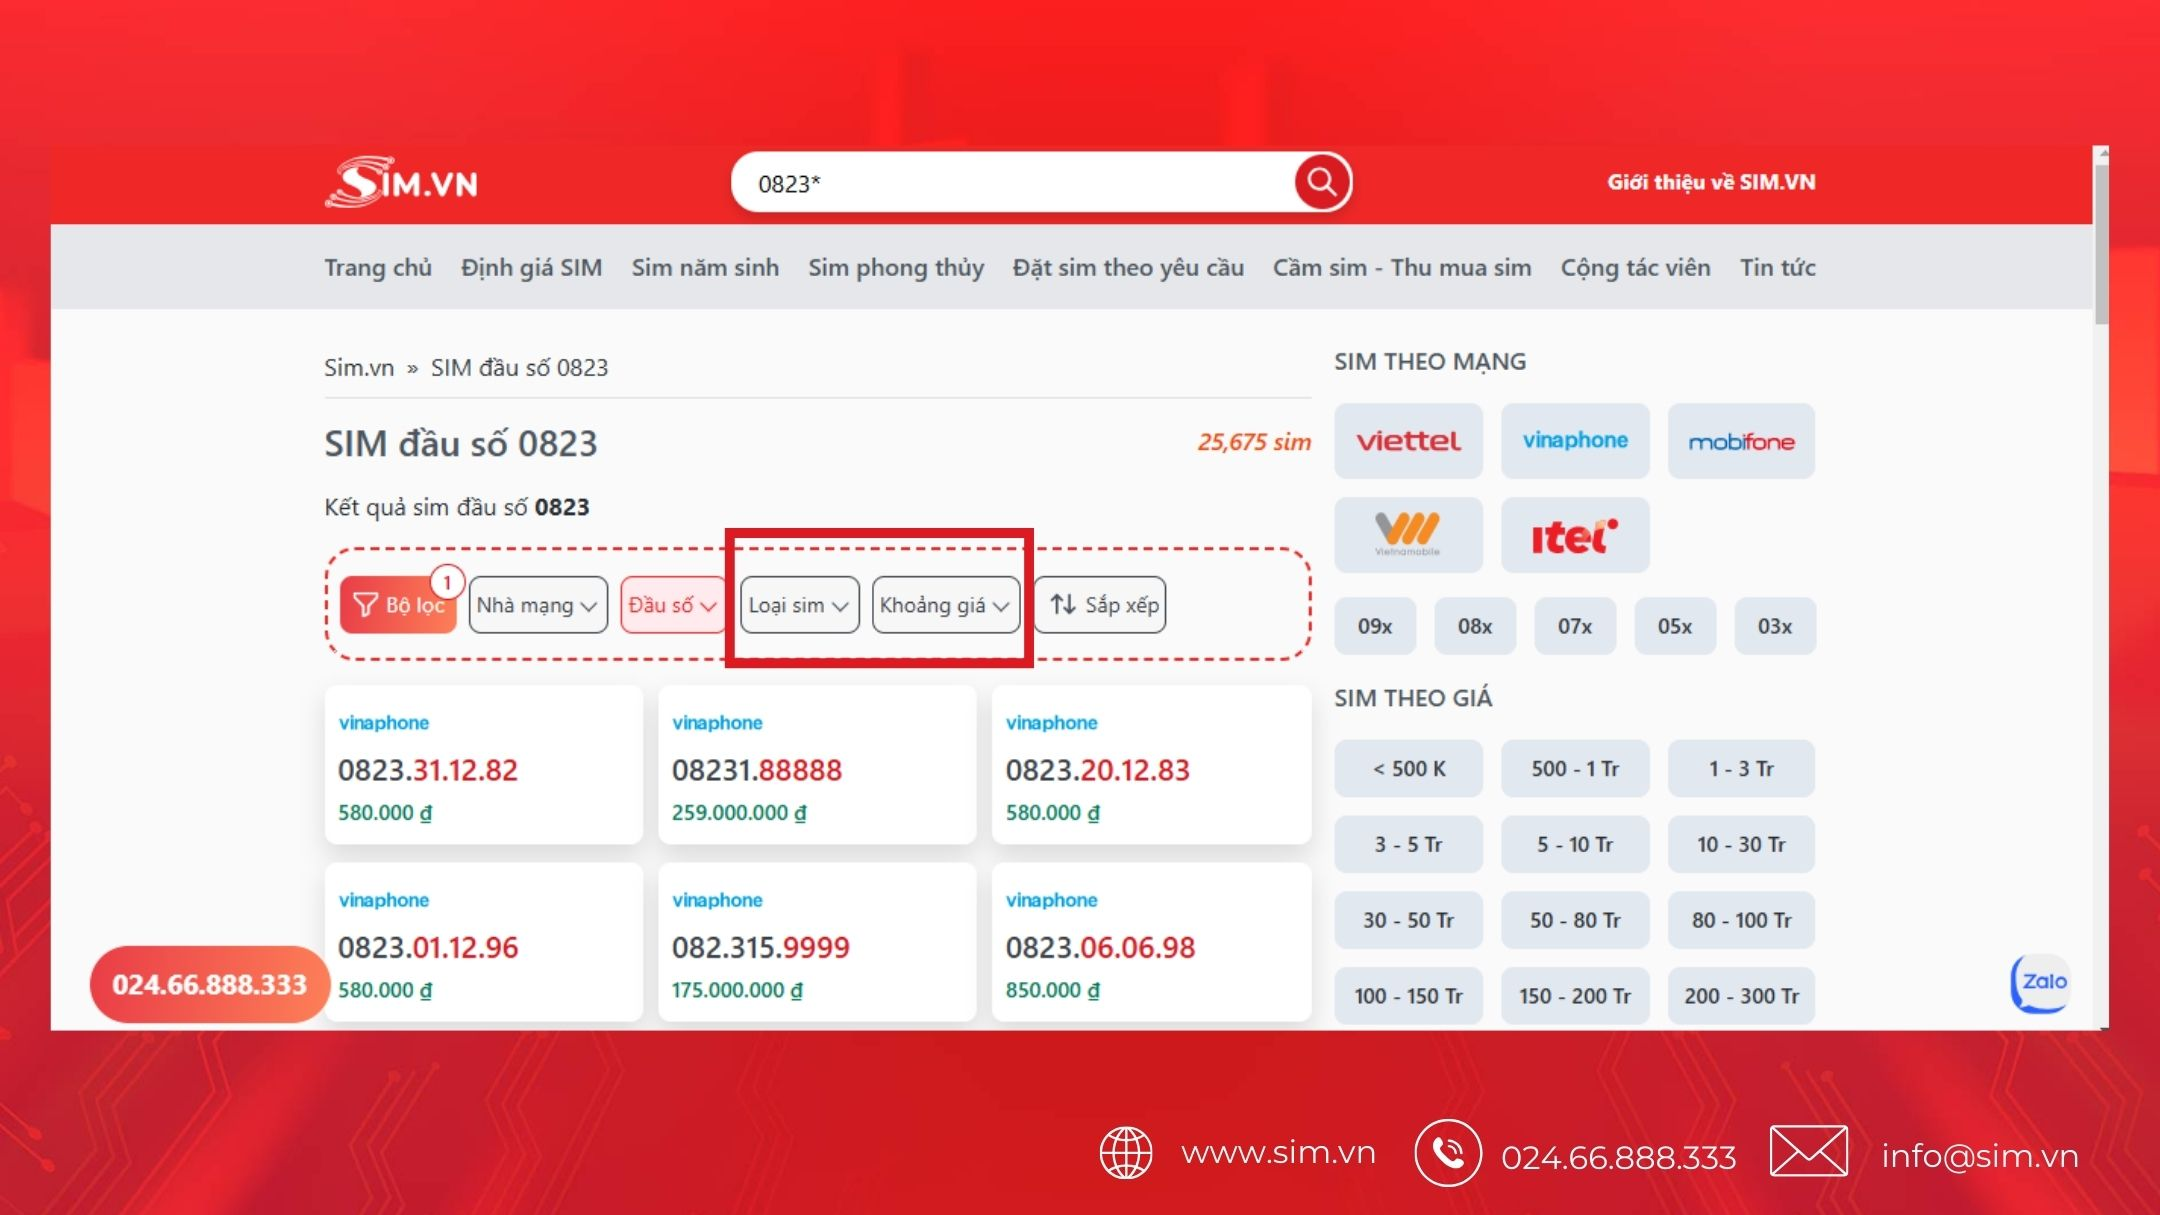Select price range 500 - 1 Tr
This screenshot has width=2160, height=1215.
click(1575, 768)
